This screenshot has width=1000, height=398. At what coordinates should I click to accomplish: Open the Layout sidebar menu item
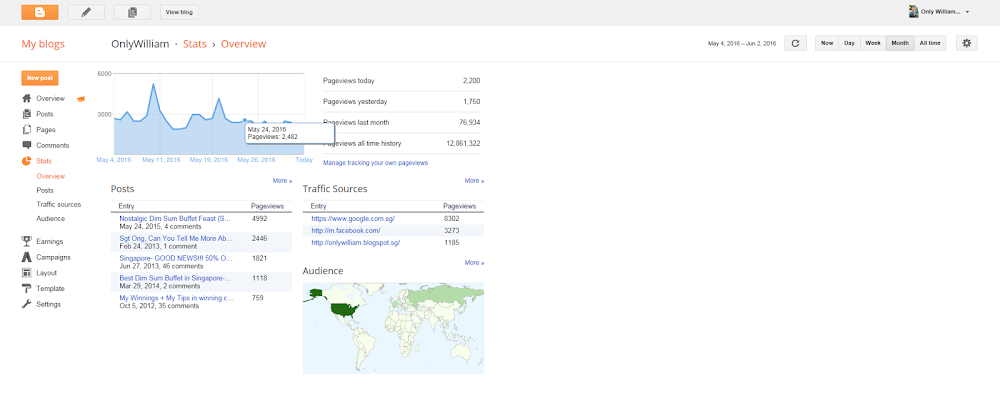pyautogui.click(x=47, y=273)
